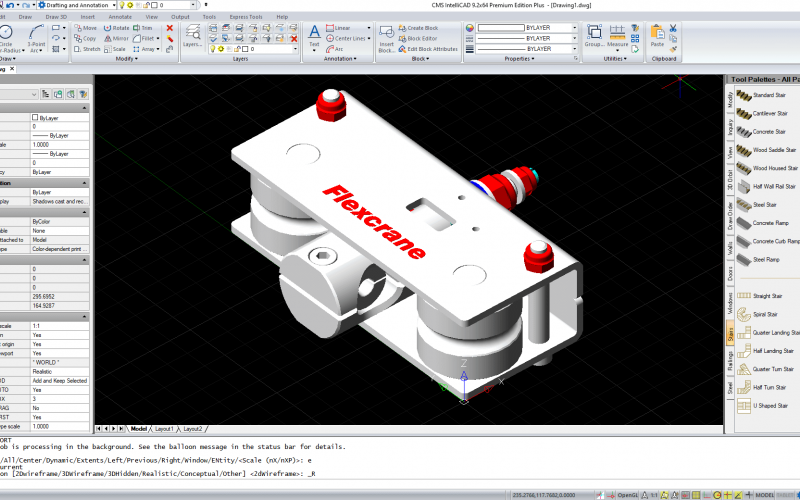Image resolution: width=800 pixels, height=500 pixels.
Task: Switch to the Layout1 tab
Action: pyautogui.click(x=164, y=428)
